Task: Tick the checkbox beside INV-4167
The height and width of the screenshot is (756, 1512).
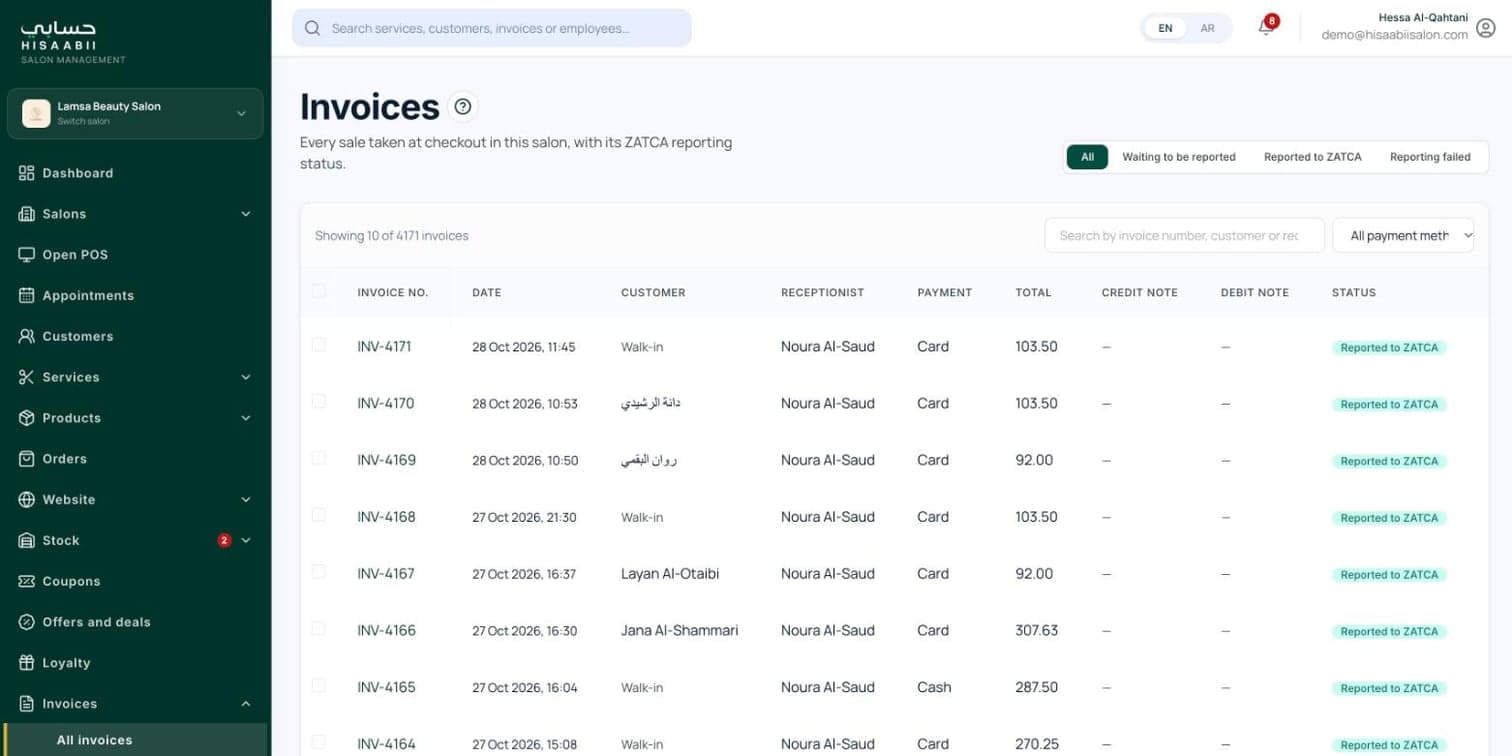Action: pyautogui.click(x=319, y=572)
